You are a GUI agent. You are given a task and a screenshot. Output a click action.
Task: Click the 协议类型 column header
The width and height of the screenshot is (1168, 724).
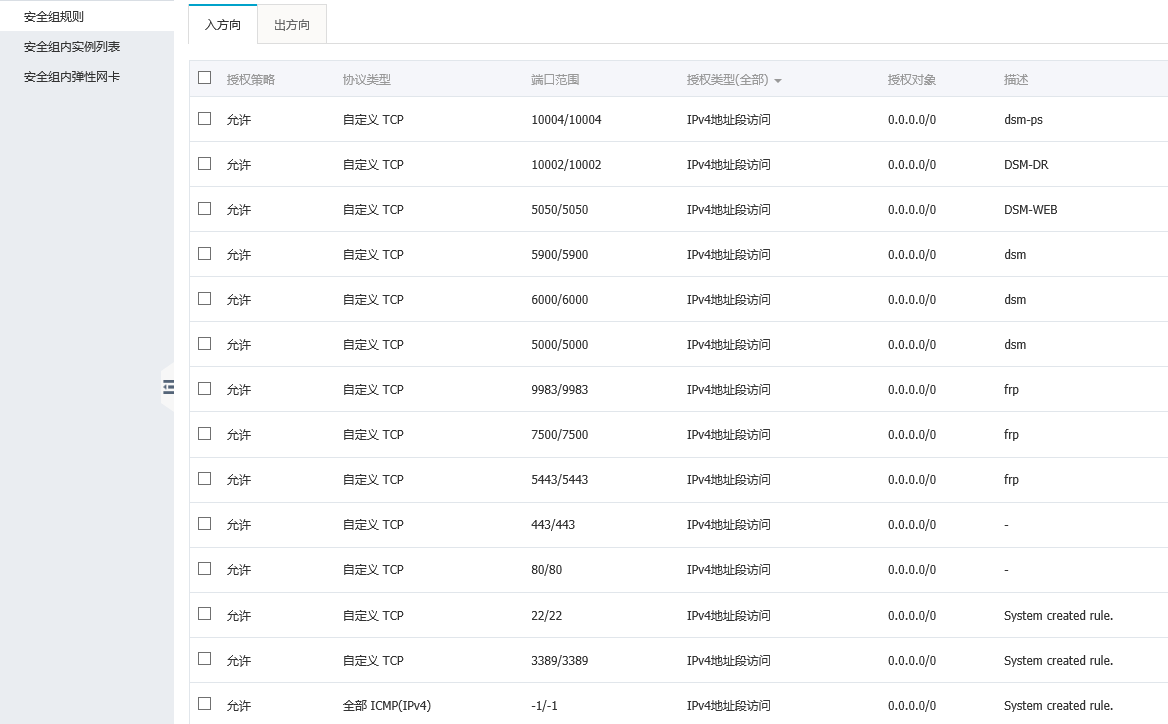(366, 80)
